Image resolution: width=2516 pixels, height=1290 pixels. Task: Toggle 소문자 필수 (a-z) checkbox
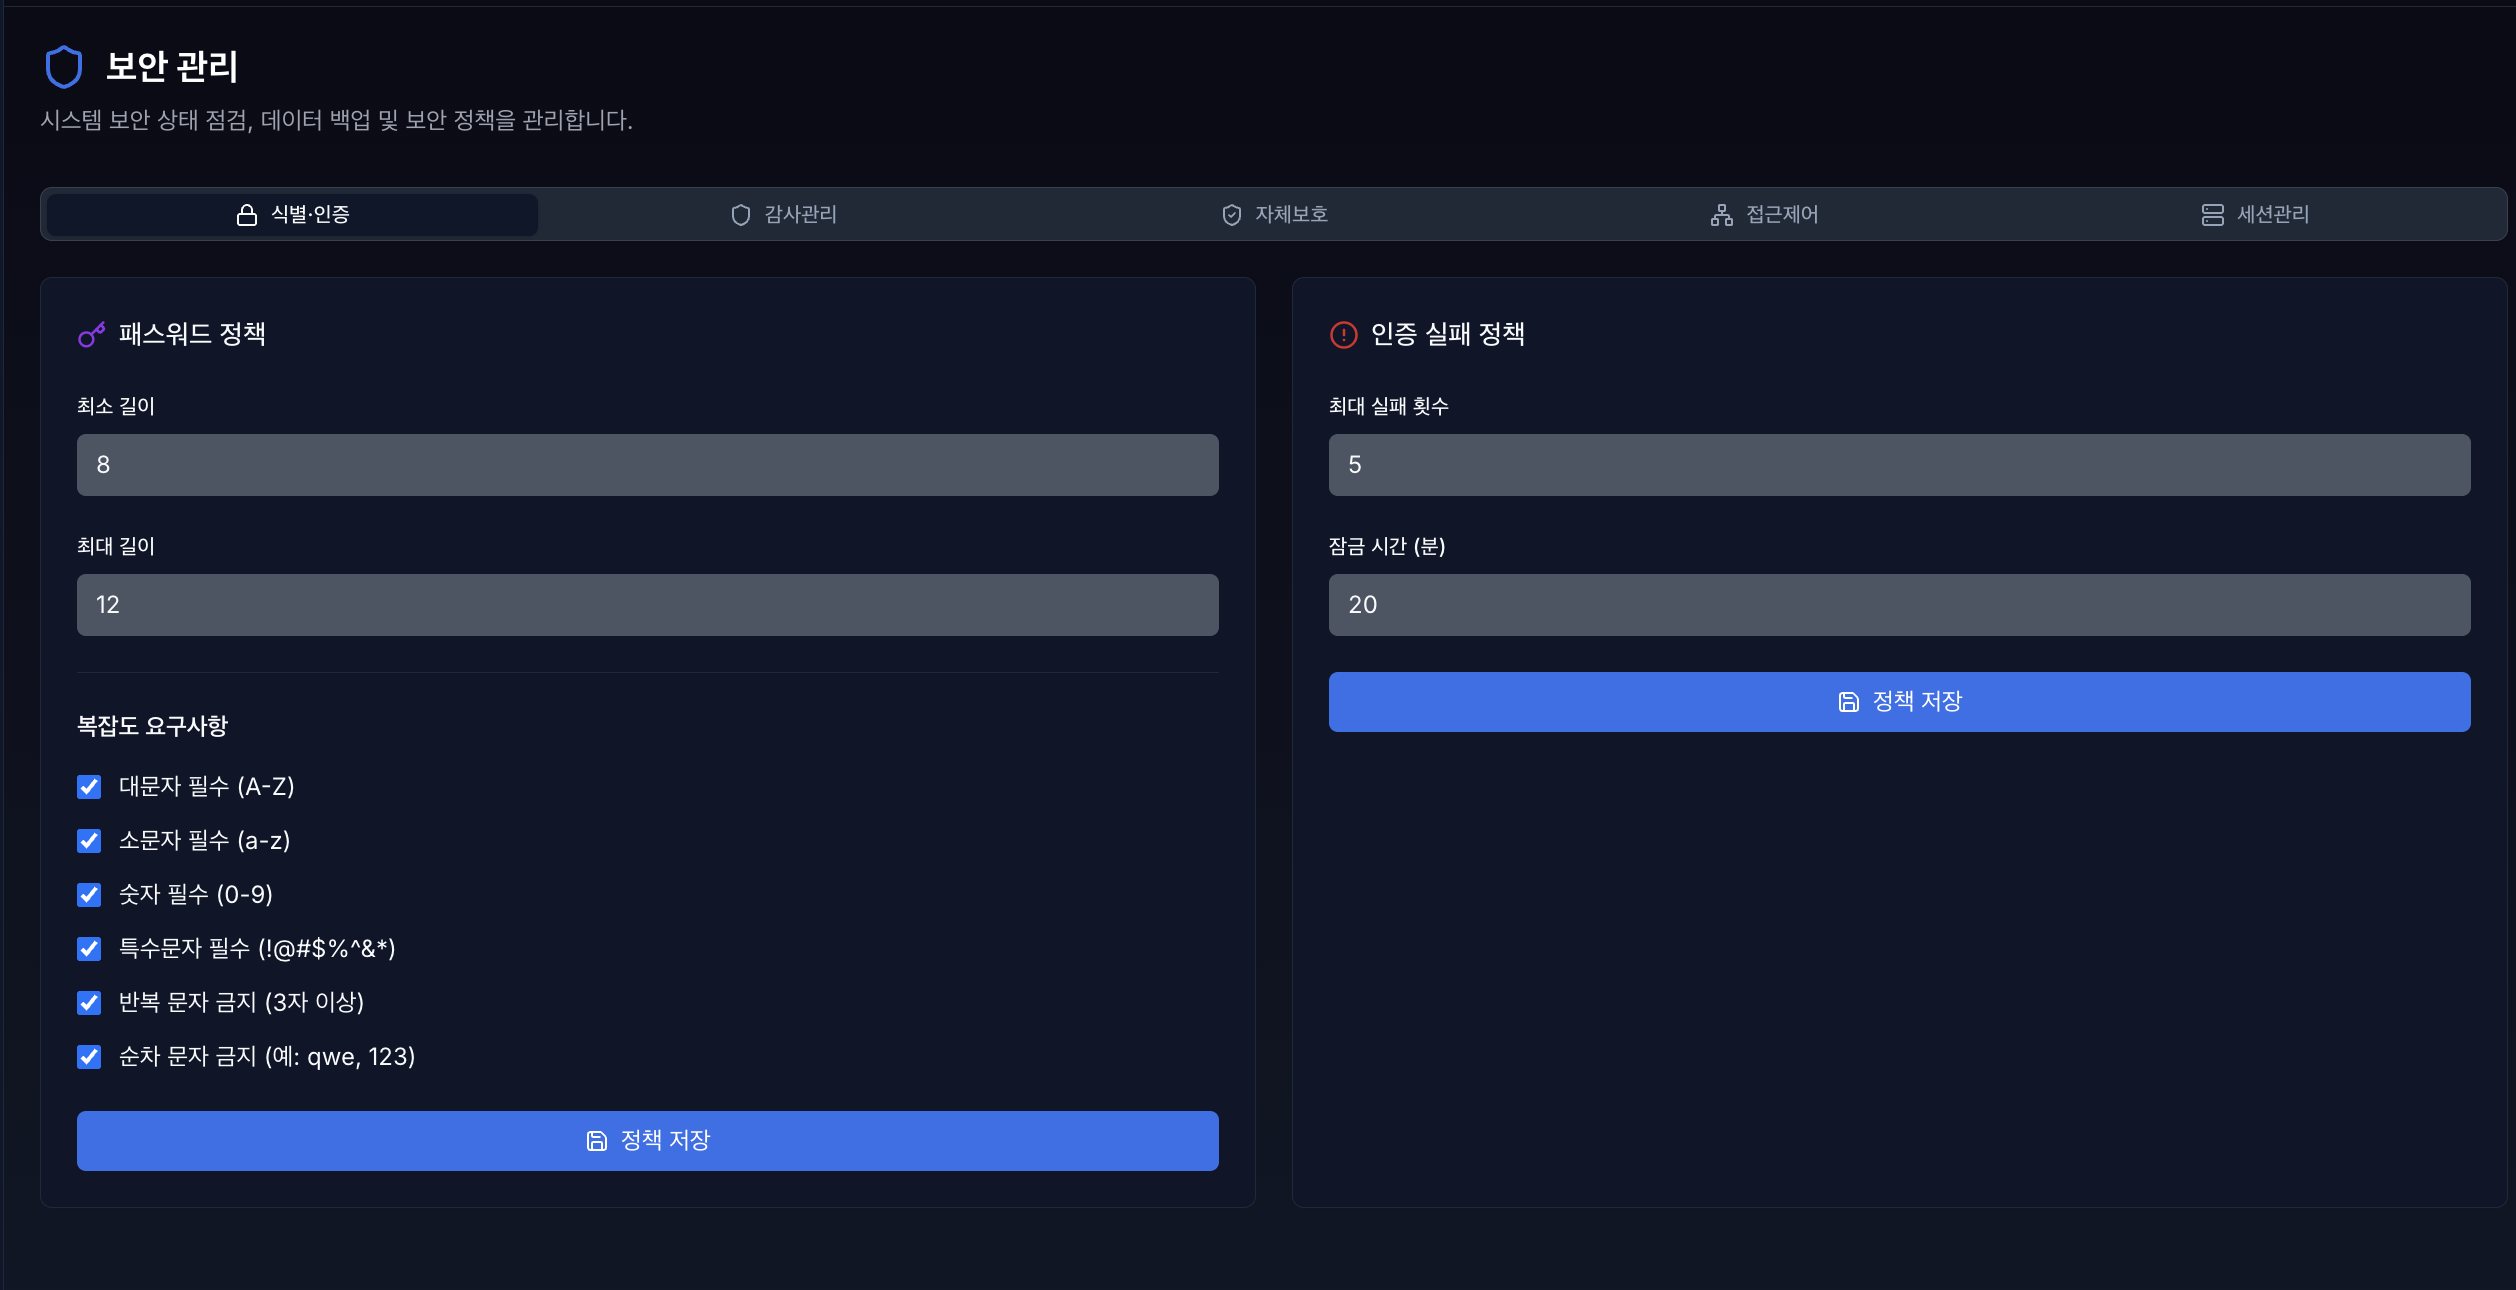89,841
